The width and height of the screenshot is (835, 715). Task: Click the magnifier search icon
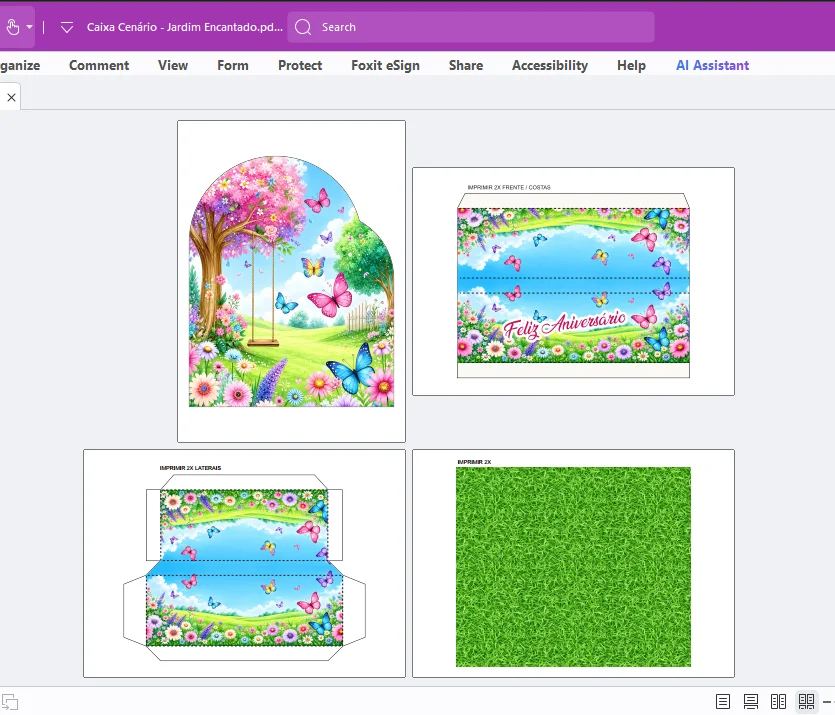(x=303, y=27)
